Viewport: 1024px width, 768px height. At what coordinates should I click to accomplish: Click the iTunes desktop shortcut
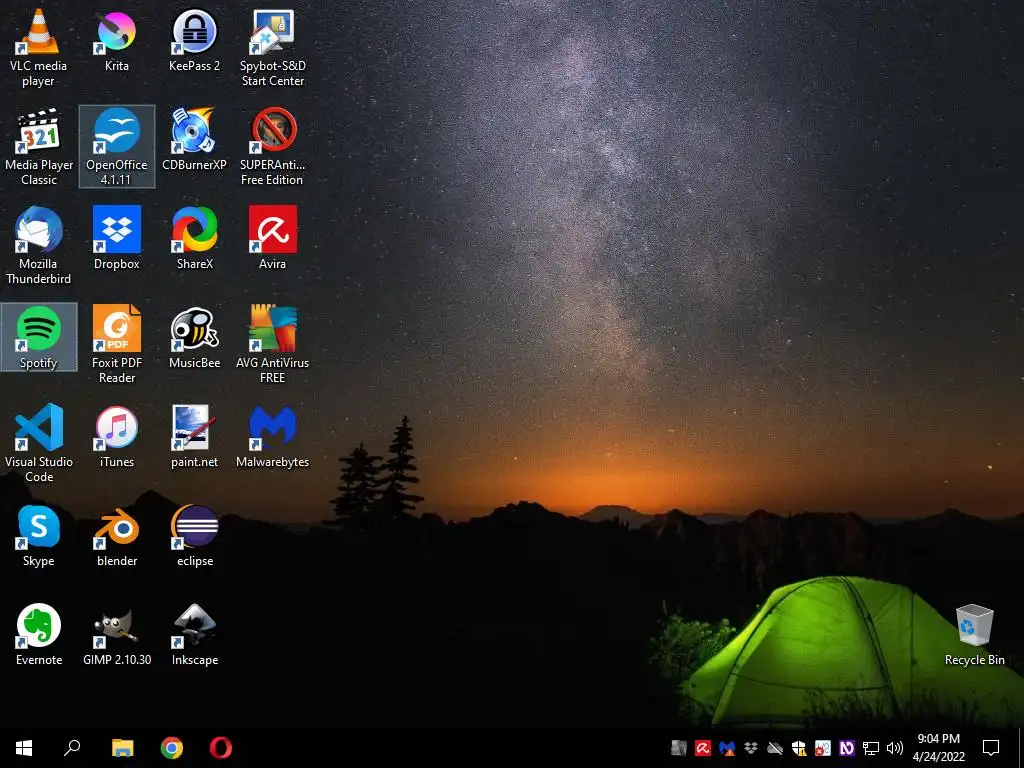point(116,436)
